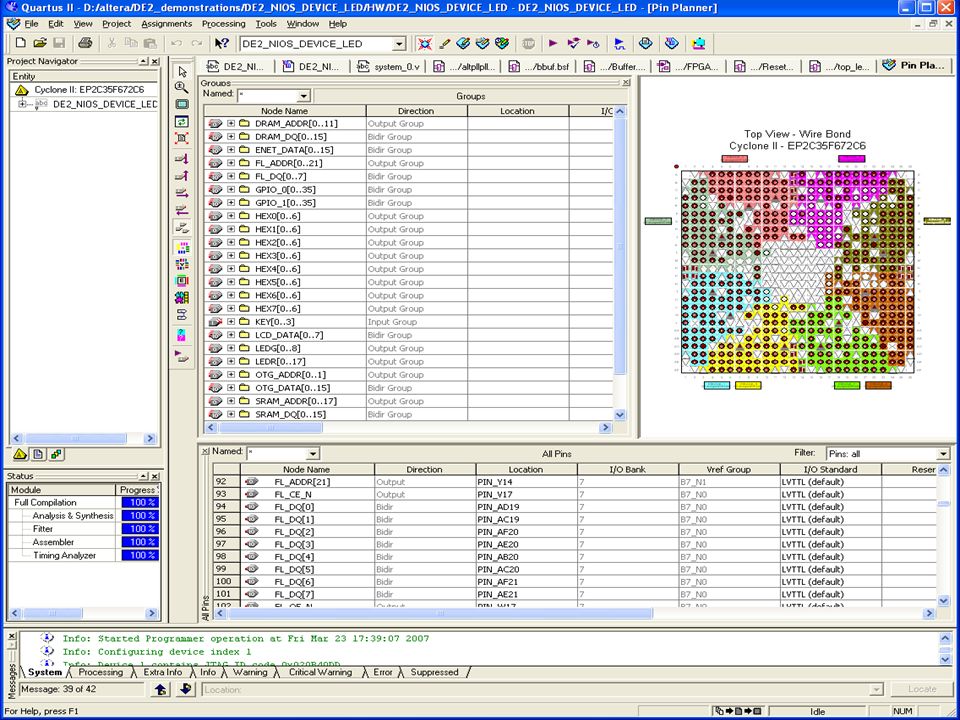The height and width of the screenshot is (720, 960).
Task: Expand the LEDR[0..17] group
Action: [231, 362]
